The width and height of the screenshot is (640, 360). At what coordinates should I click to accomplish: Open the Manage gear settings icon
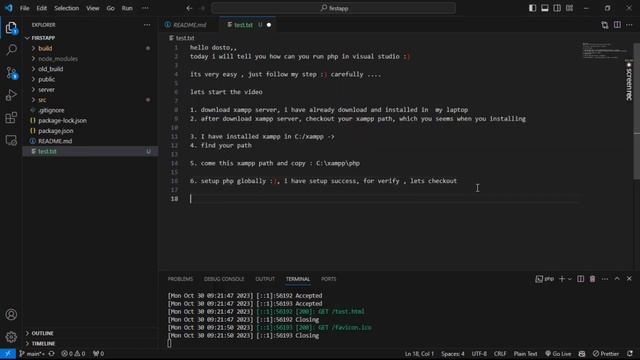11,337
